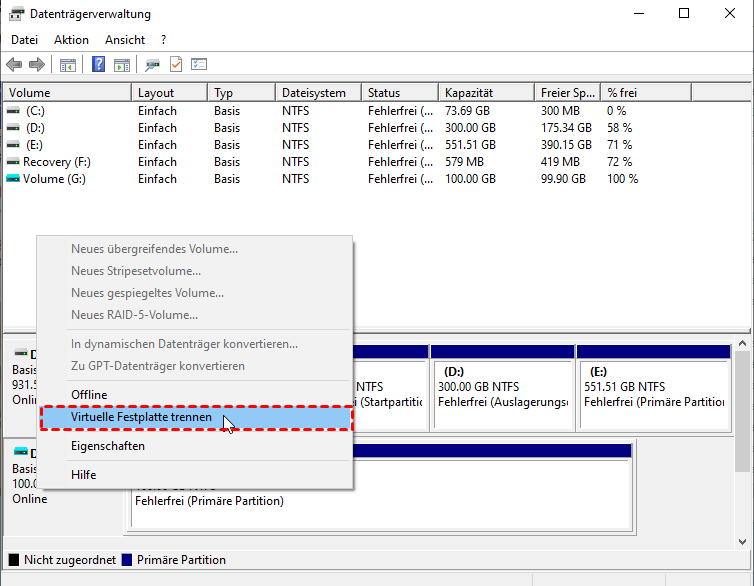Click the Nicht zugeordnet legend label
The height and width of the screenshot is (586, 754).
[70, 560]
